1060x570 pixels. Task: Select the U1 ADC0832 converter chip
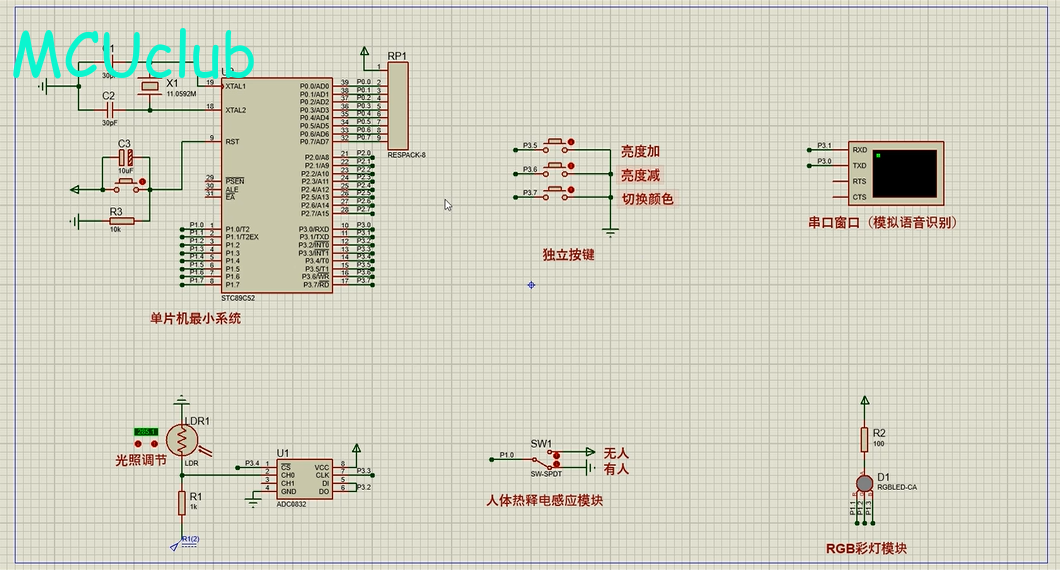pyautogui.click(x=304, y=478)
